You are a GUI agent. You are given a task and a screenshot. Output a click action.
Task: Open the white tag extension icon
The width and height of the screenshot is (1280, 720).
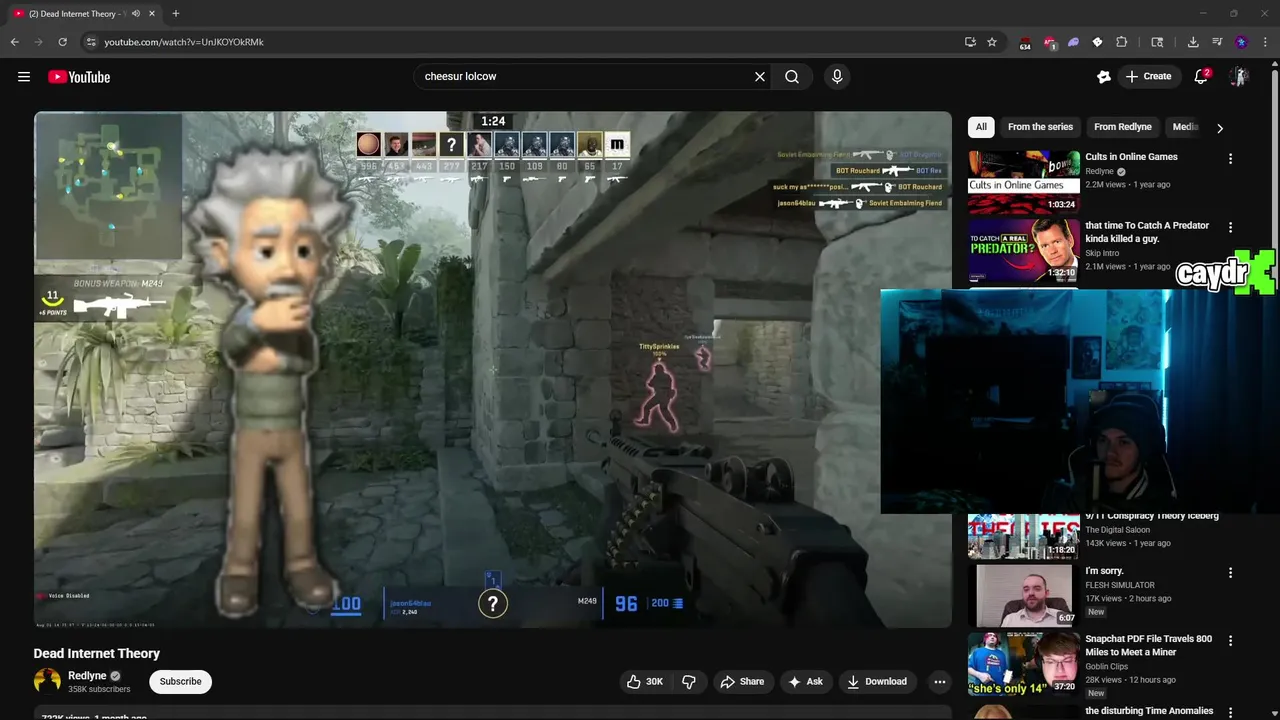tap(1097, 42)
